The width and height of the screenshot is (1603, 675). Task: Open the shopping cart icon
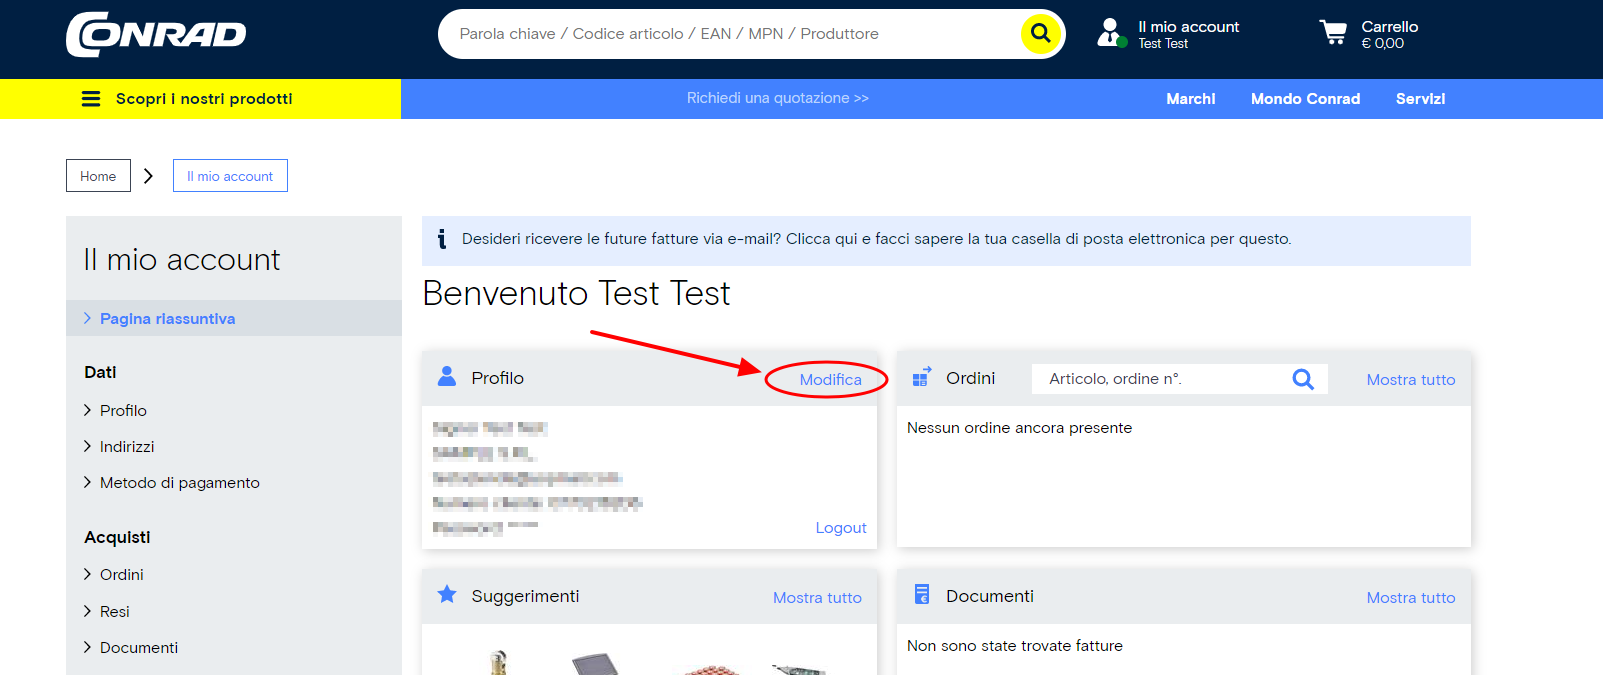pyautogui.click(x=1333, y=33)
